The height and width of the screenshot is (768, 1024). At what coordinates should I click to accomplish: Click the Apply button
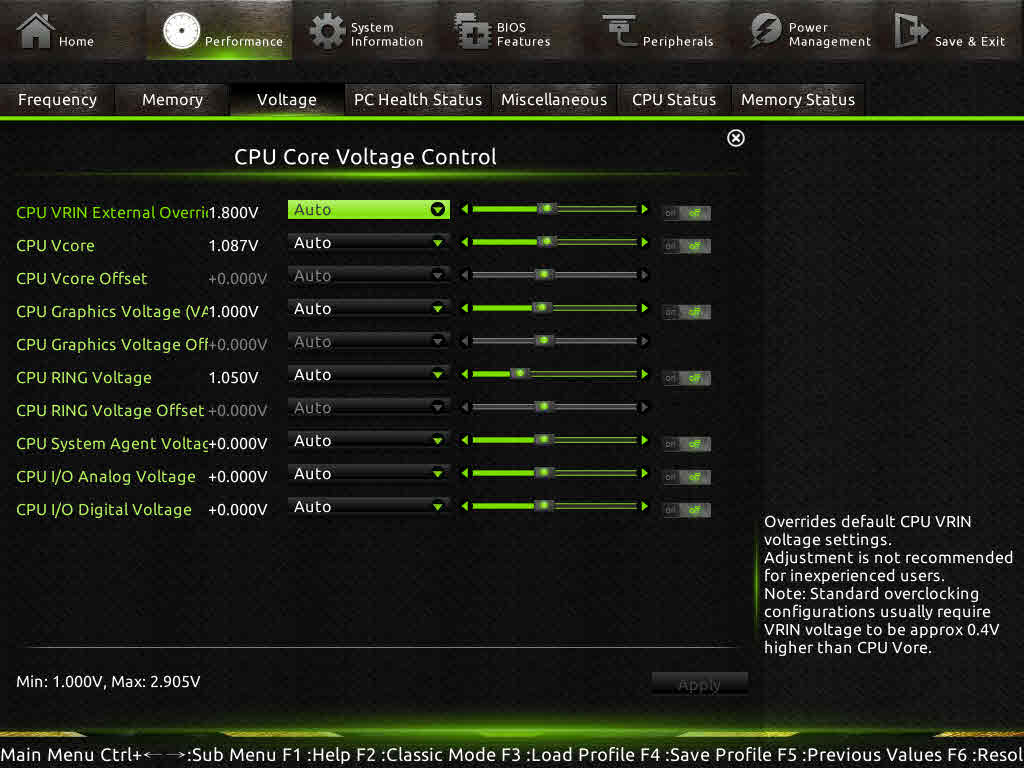click(699, 684)
